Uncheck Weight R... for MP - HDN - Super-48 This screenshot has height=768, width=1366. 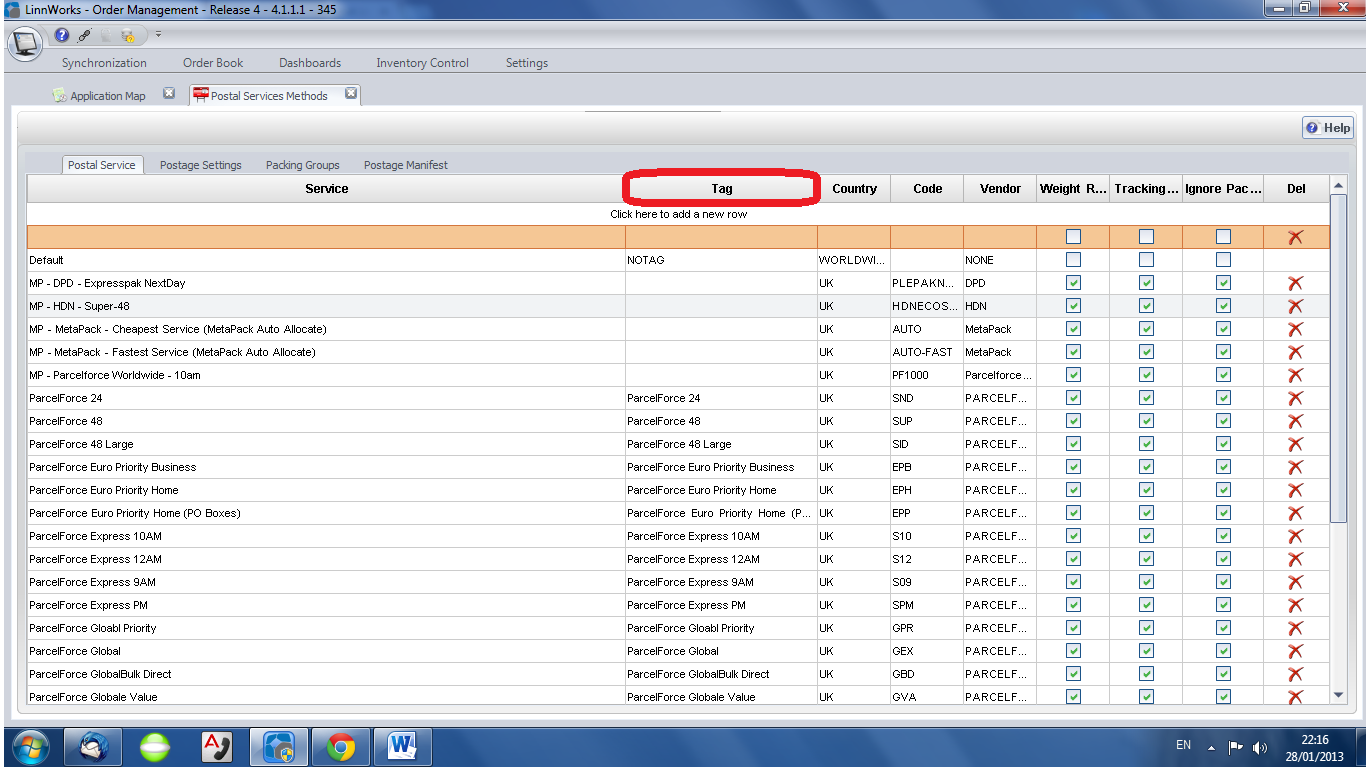click(x=1073, y=306)
